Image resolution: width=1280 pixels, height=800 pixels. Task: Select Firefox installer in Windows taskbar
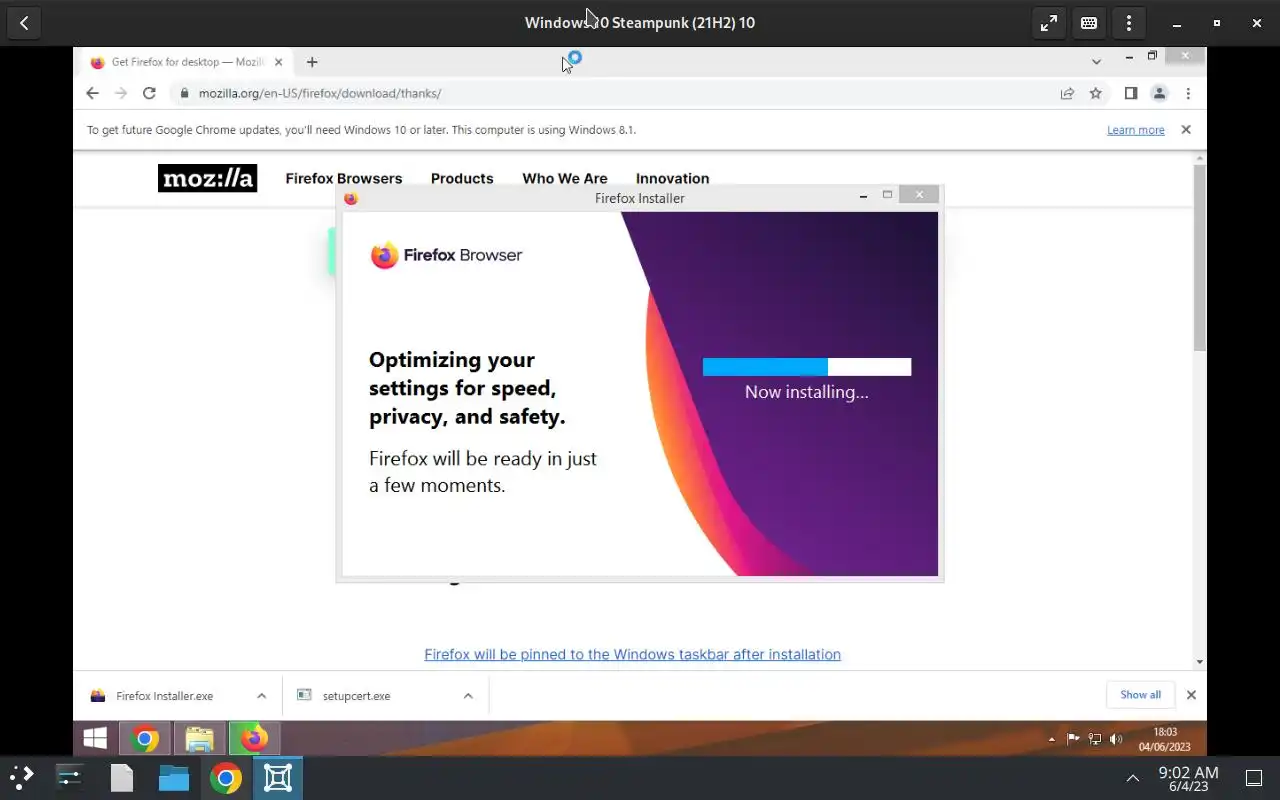(254, 739)
